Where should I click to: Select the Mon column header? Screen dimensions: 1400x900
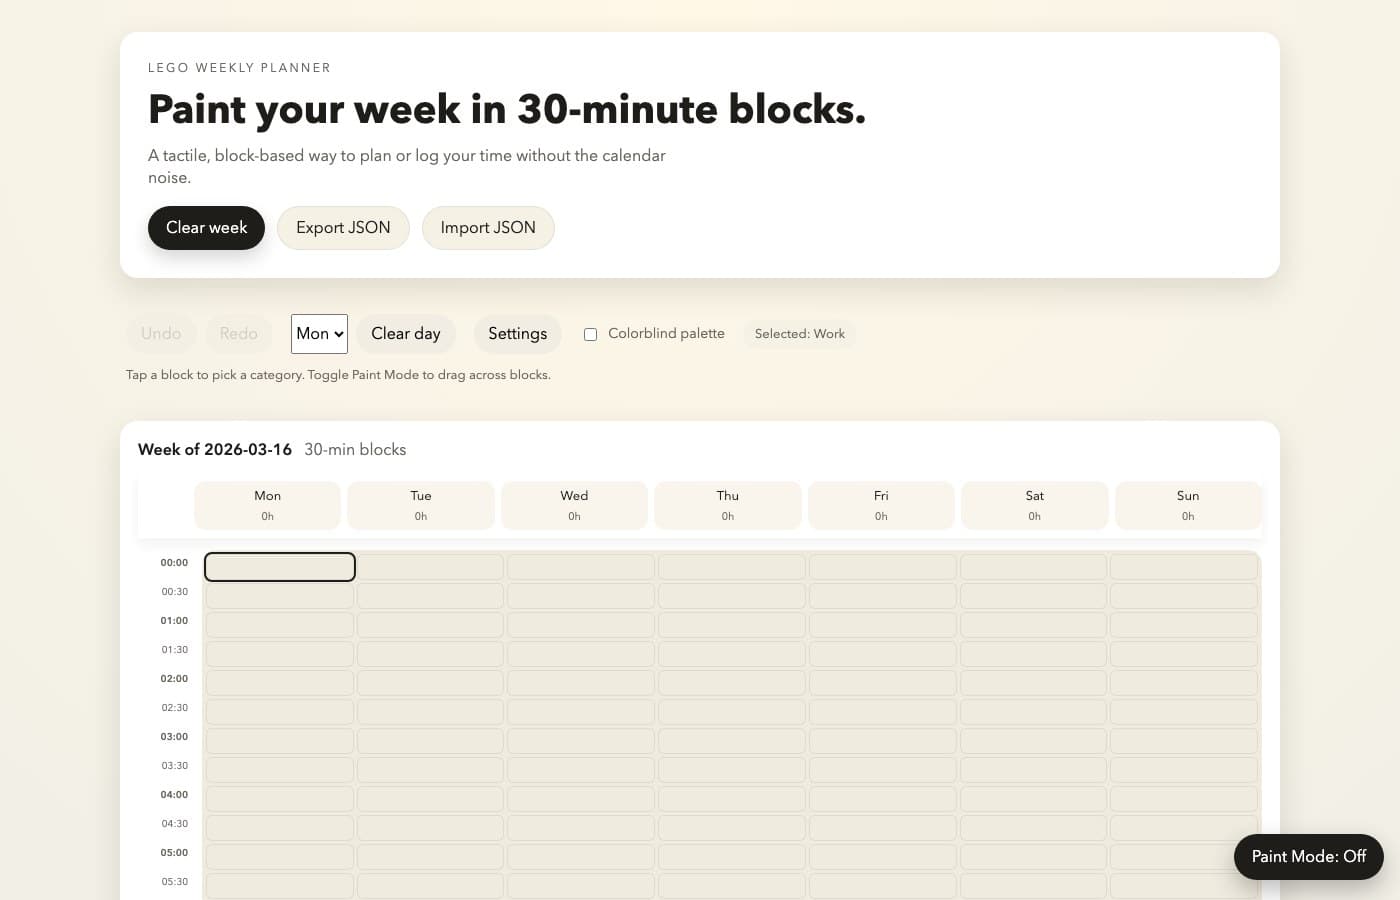pos(267,505)
